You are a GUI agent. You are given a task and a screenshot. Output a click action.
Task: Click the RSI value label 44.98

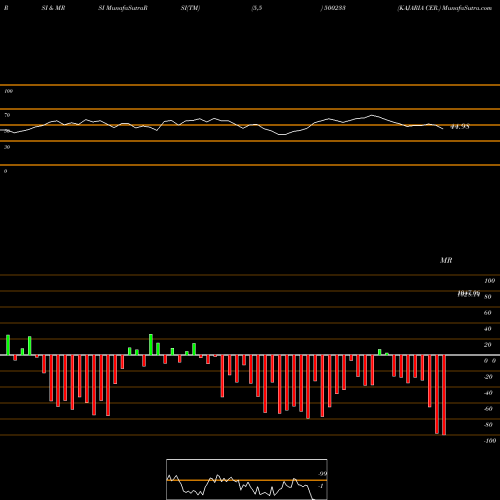click(460, 127)
